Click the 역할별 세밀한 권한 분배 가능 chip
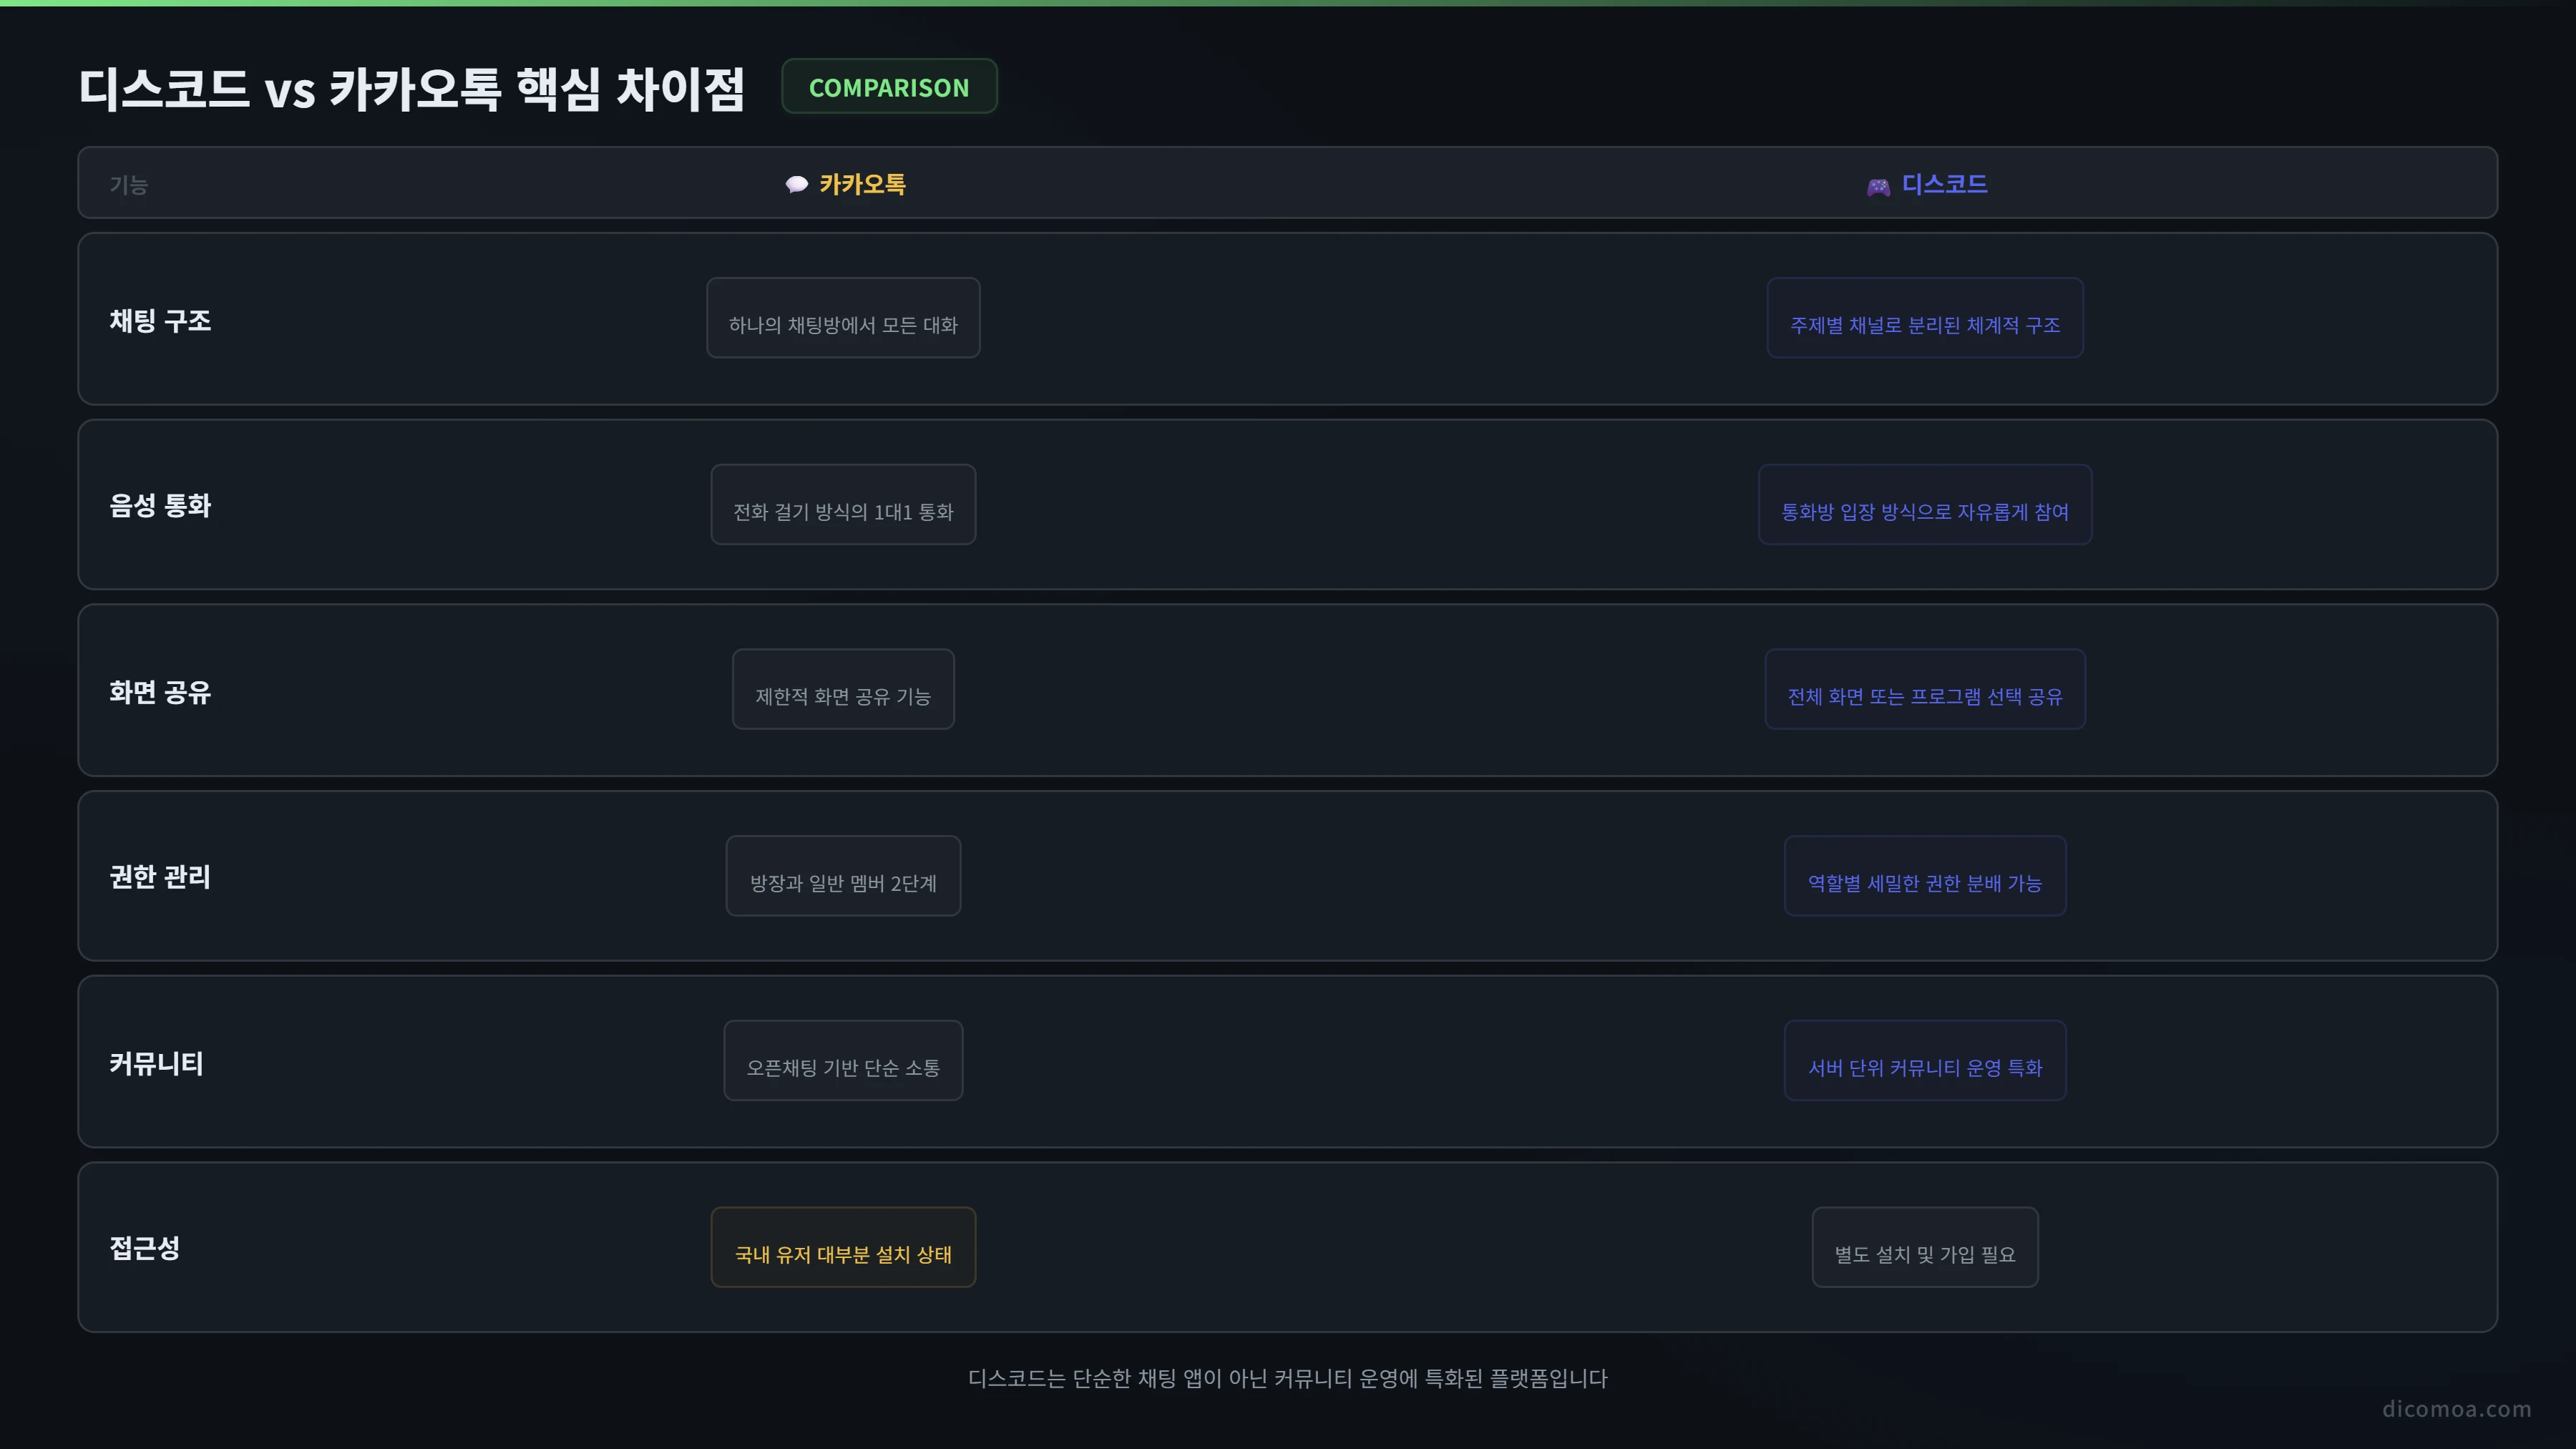The height and width of the screenshot is (1449, 2576). pos(1925,876)
